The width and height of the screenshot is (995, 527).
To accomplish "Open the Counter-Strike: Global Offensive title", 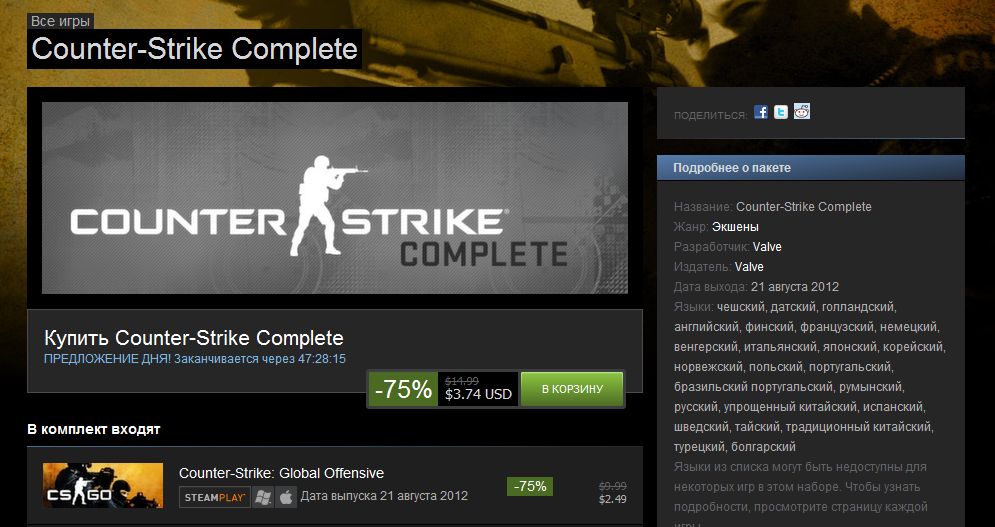I will (x=281, y=473).
